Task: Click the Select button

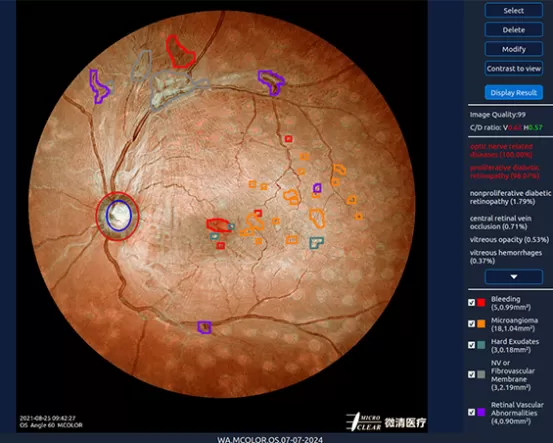Action: pos(514,11)
